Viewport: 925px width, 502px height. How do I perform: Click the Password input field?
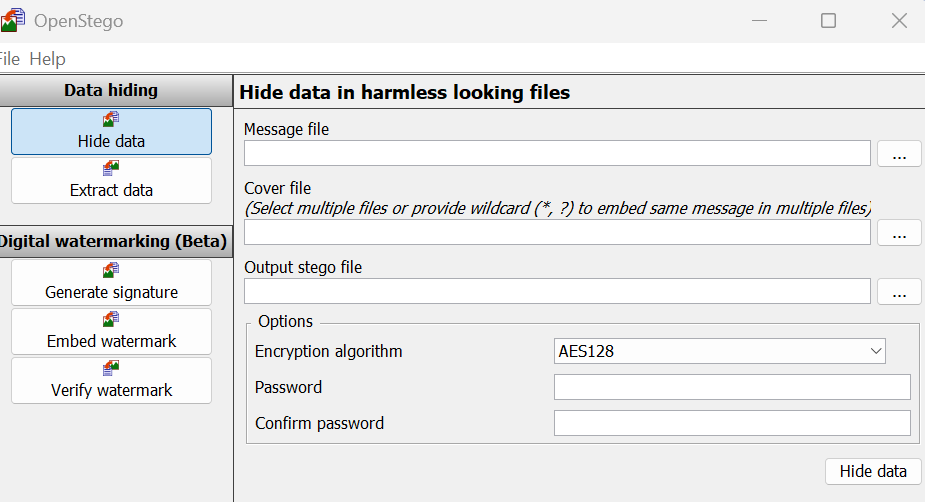pyautogui.click(x=732, y=387)
